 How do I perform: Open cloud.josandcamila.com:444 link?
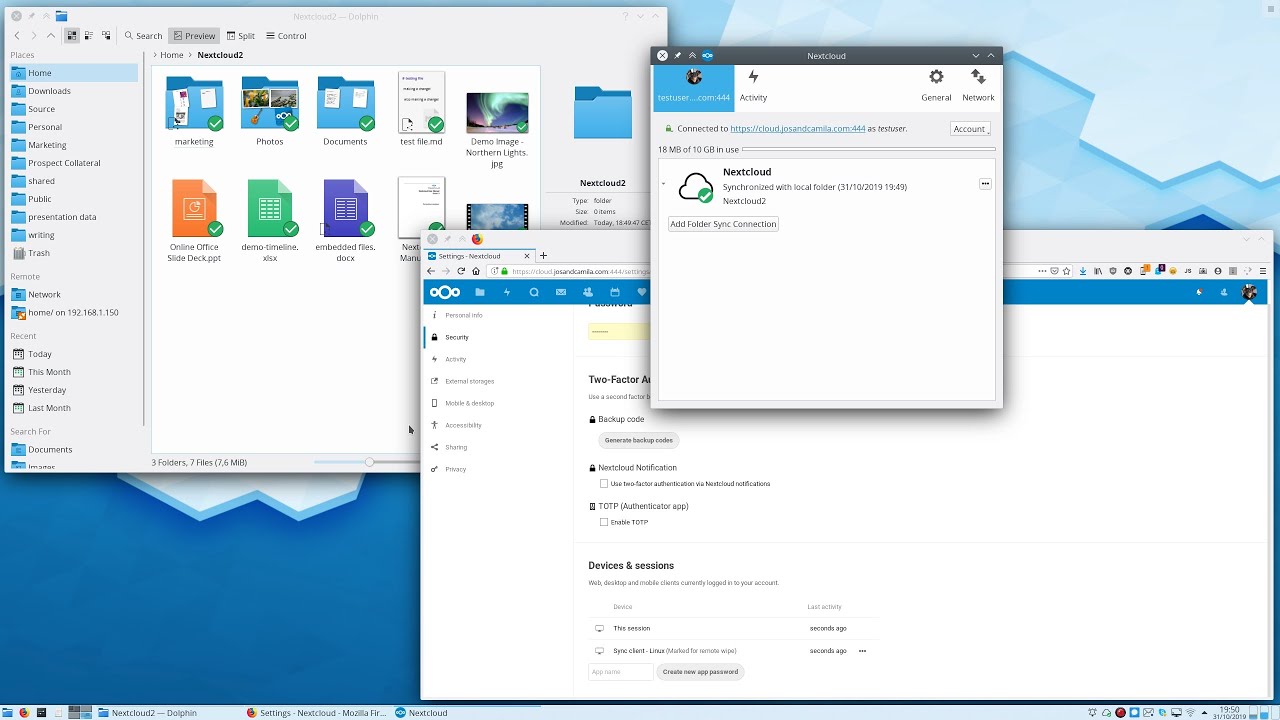pos(798,129)
